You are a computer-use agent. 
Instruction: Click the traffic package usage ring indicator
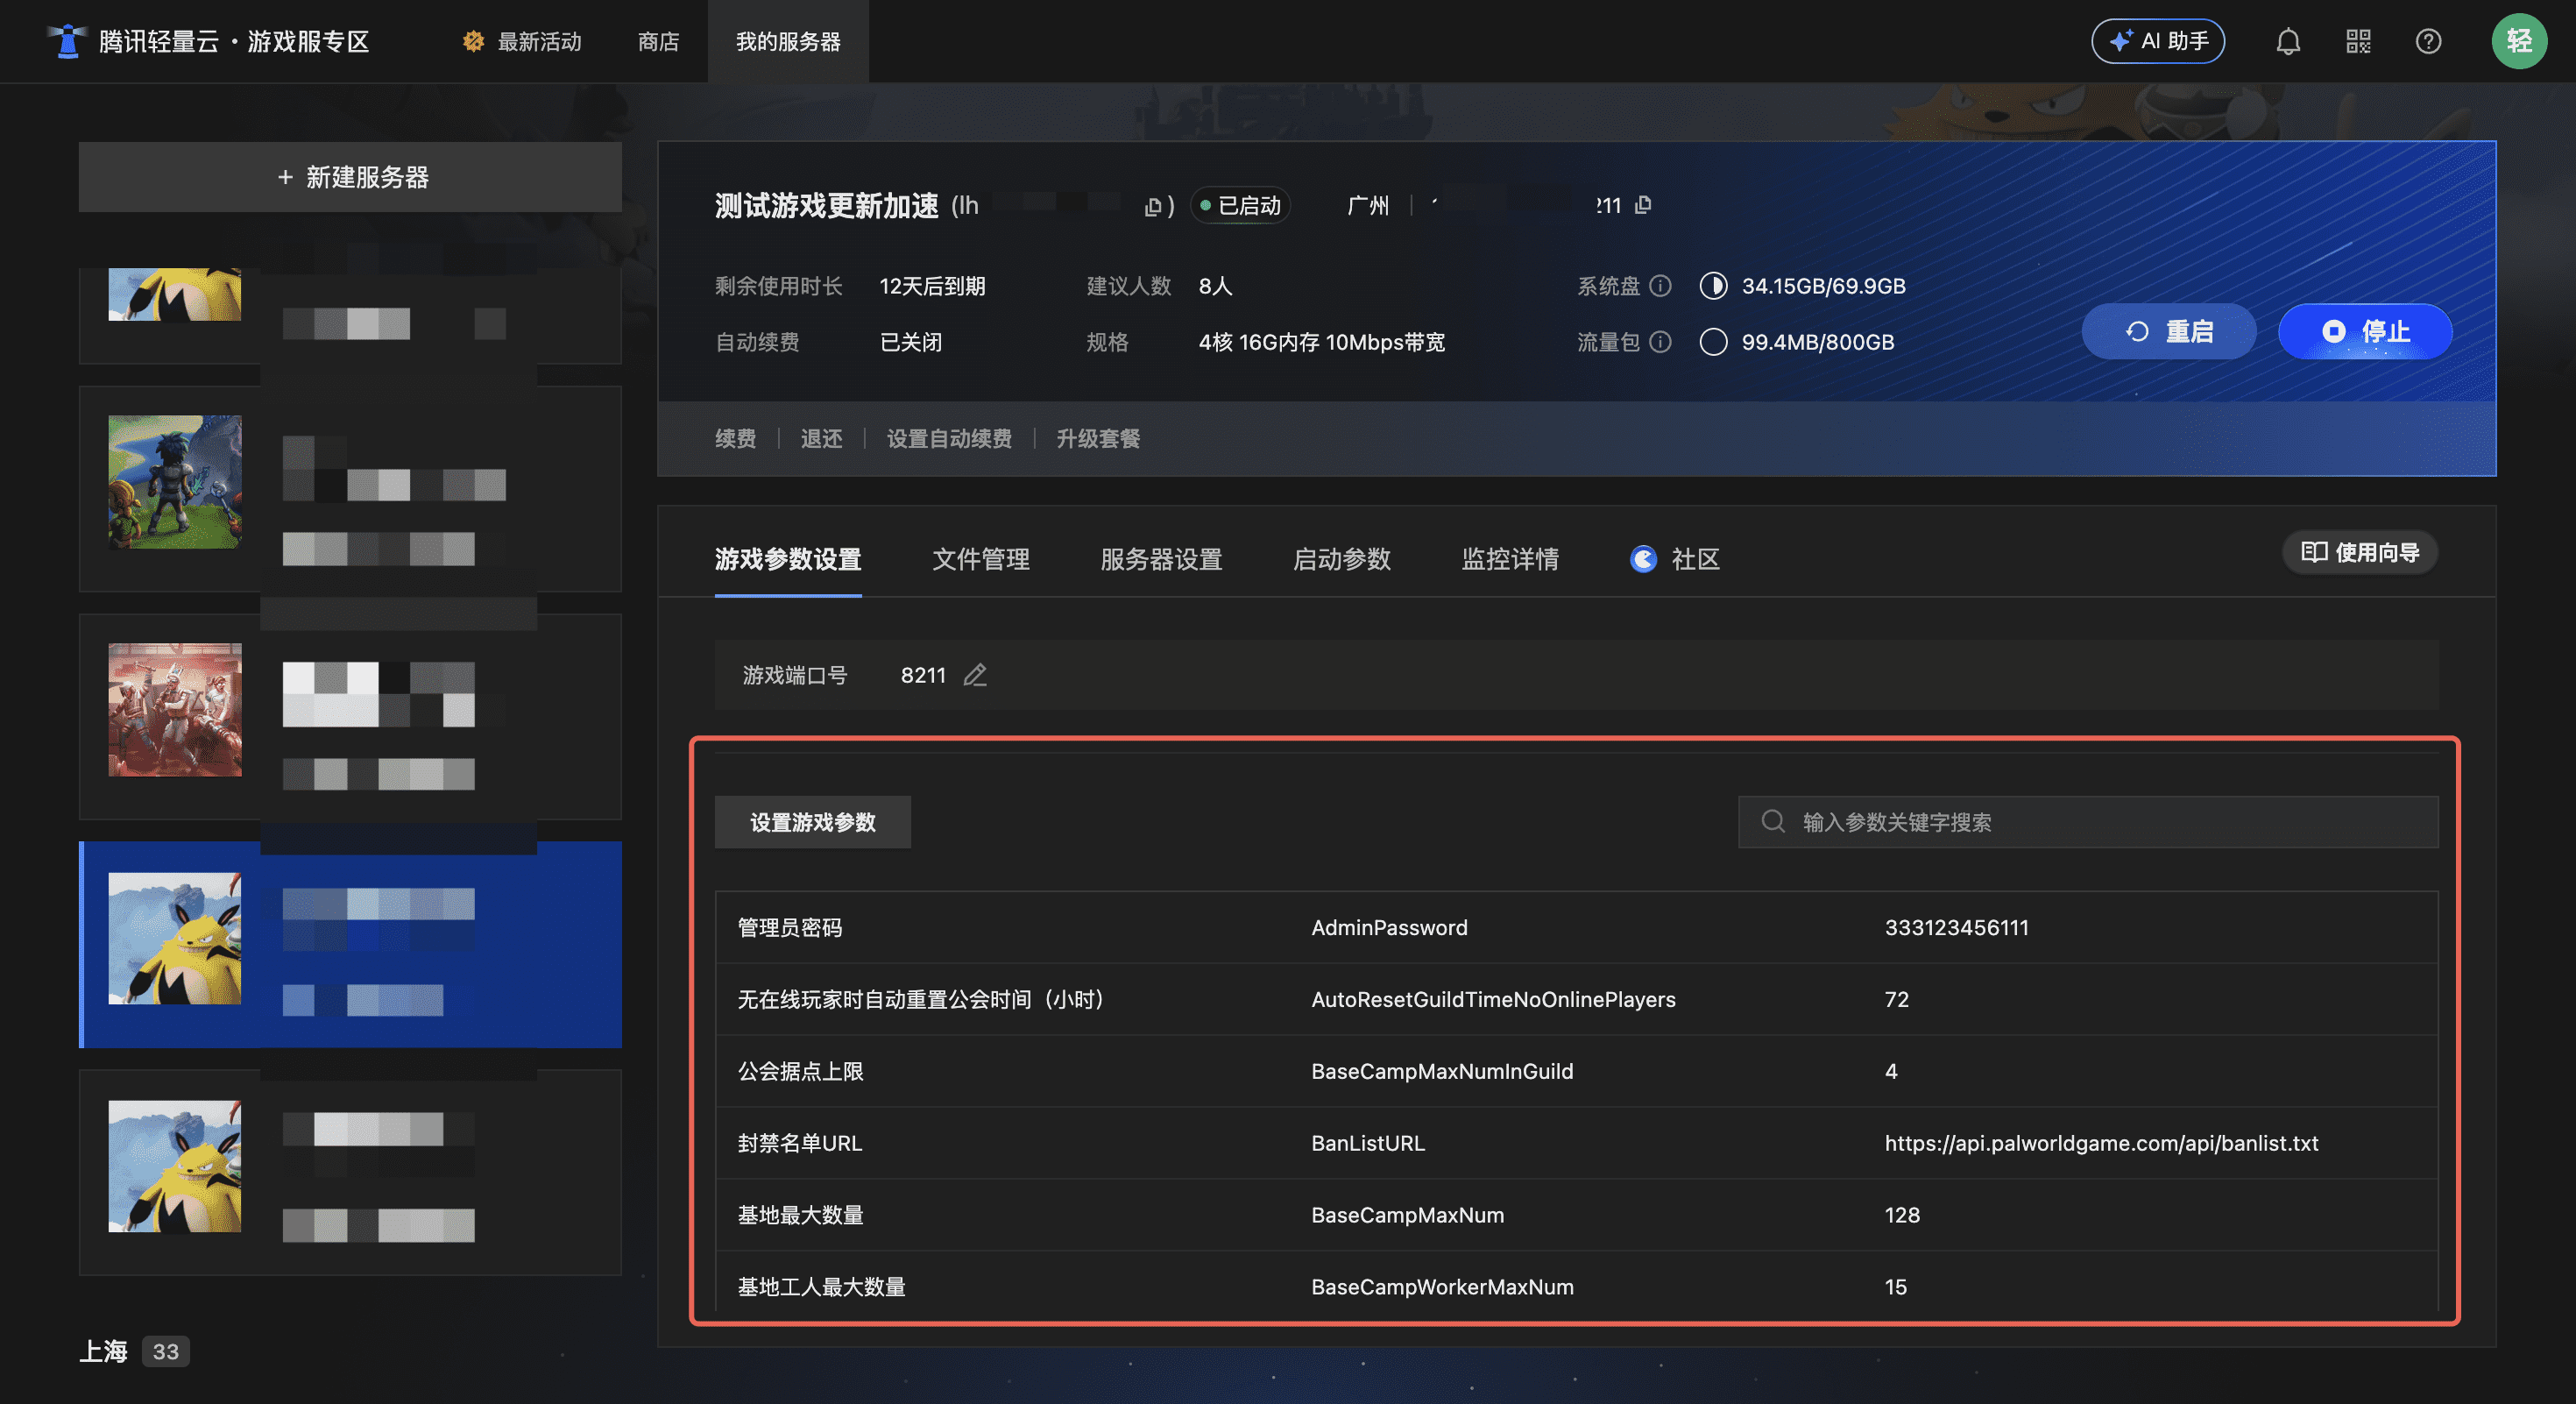(x=1713, y=342)
